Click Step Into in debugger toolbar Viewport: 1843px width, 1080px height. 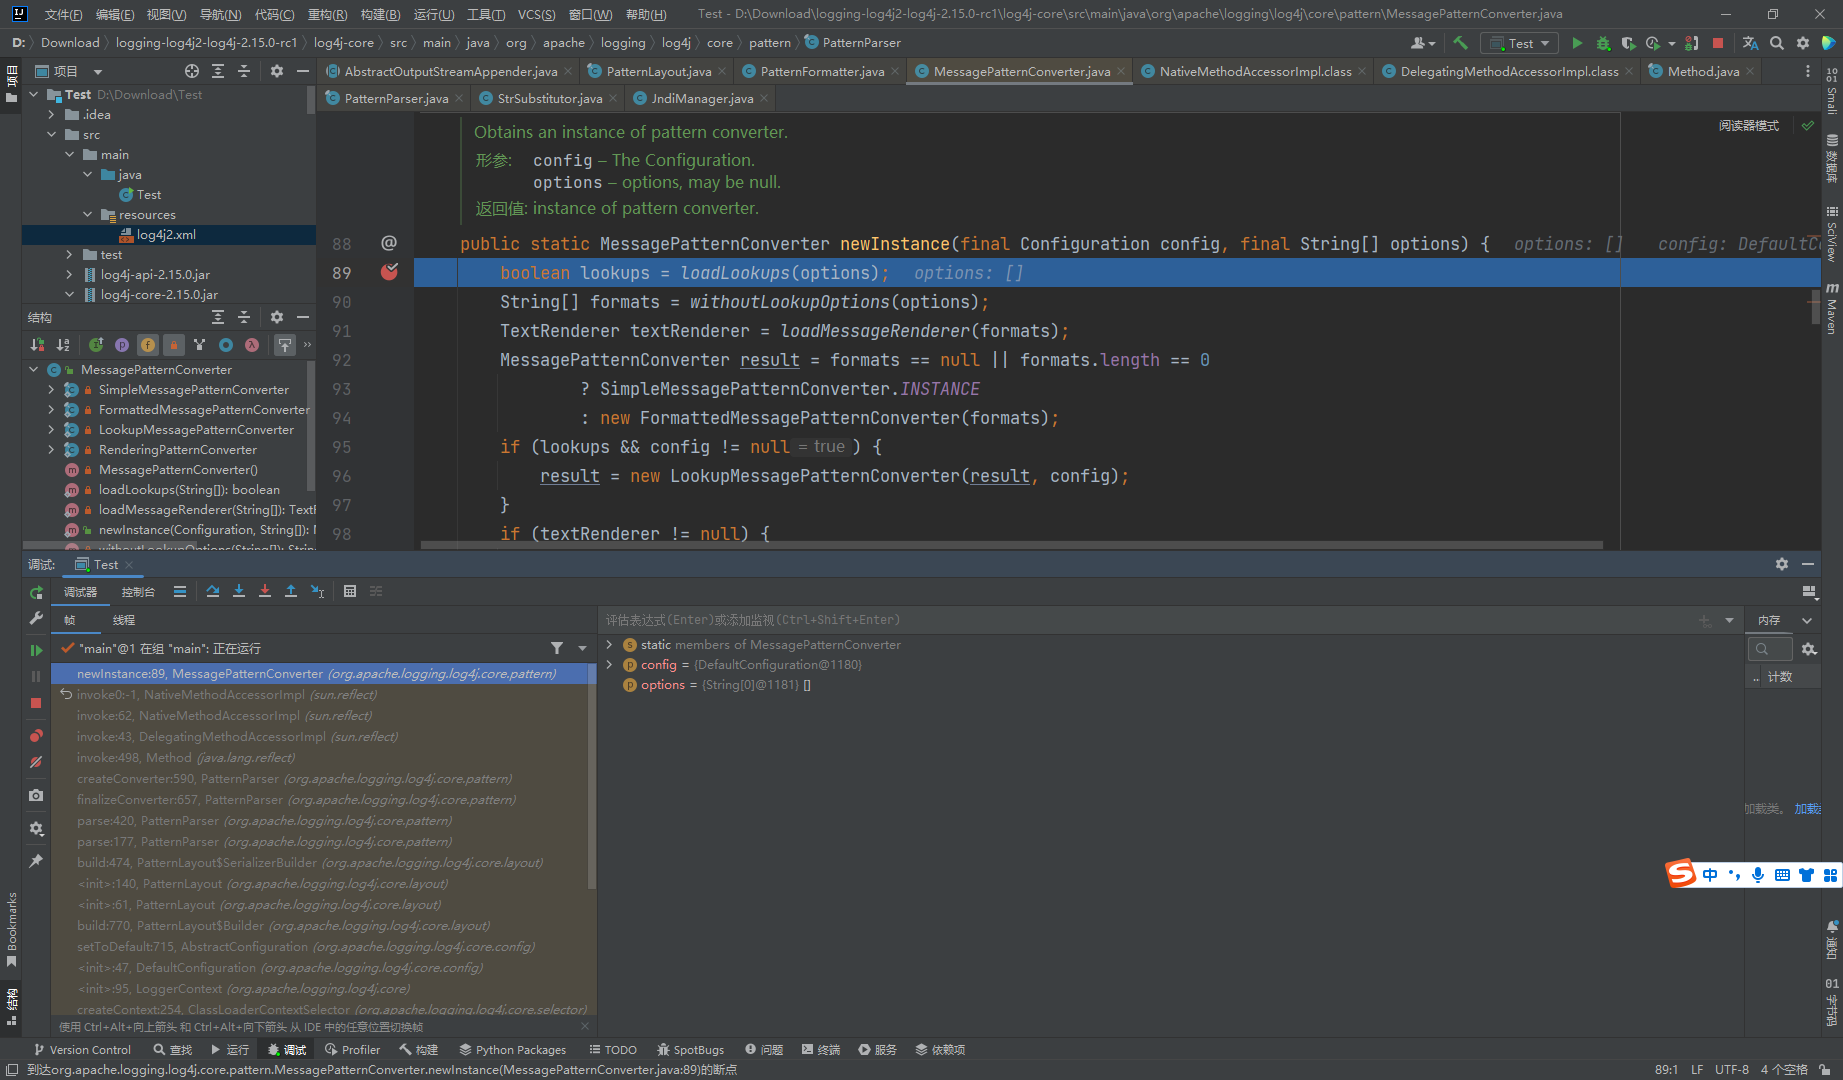(x=239, y=591)
